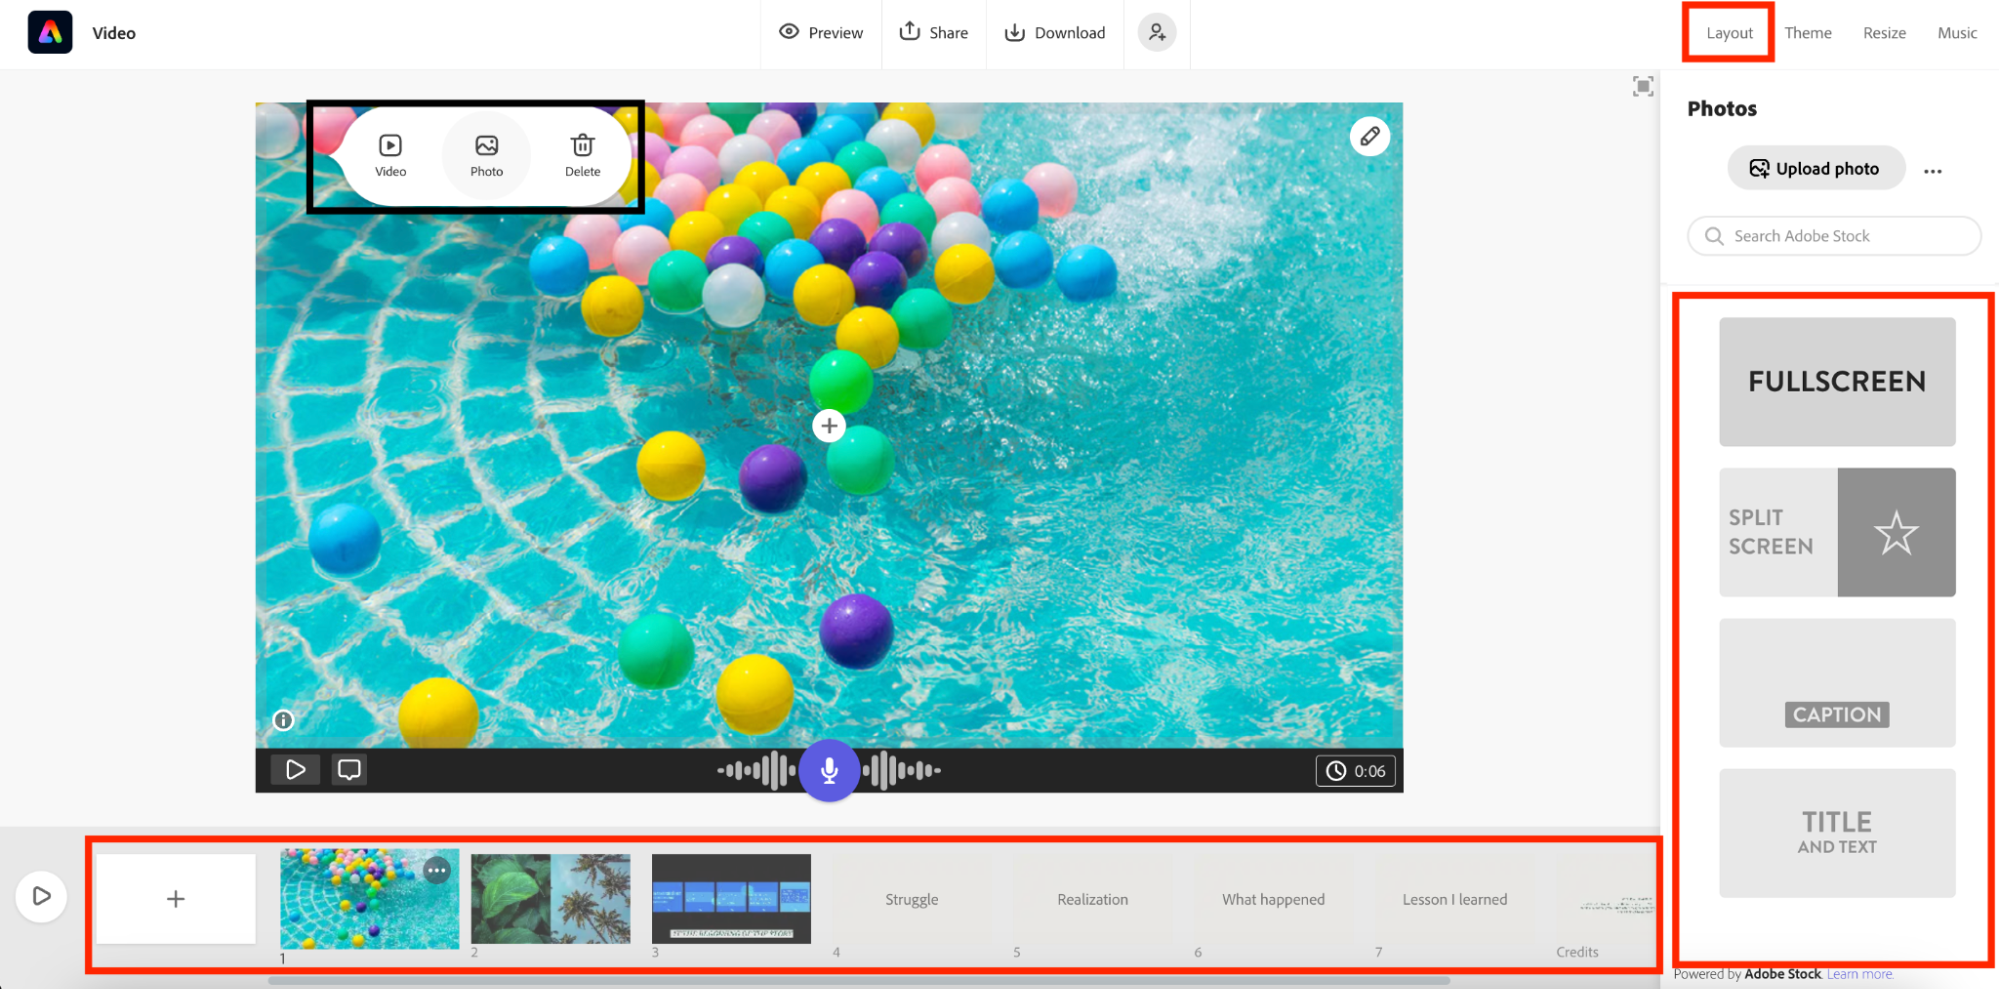Show photo info icon on canvas

click(x=284, y=720)
